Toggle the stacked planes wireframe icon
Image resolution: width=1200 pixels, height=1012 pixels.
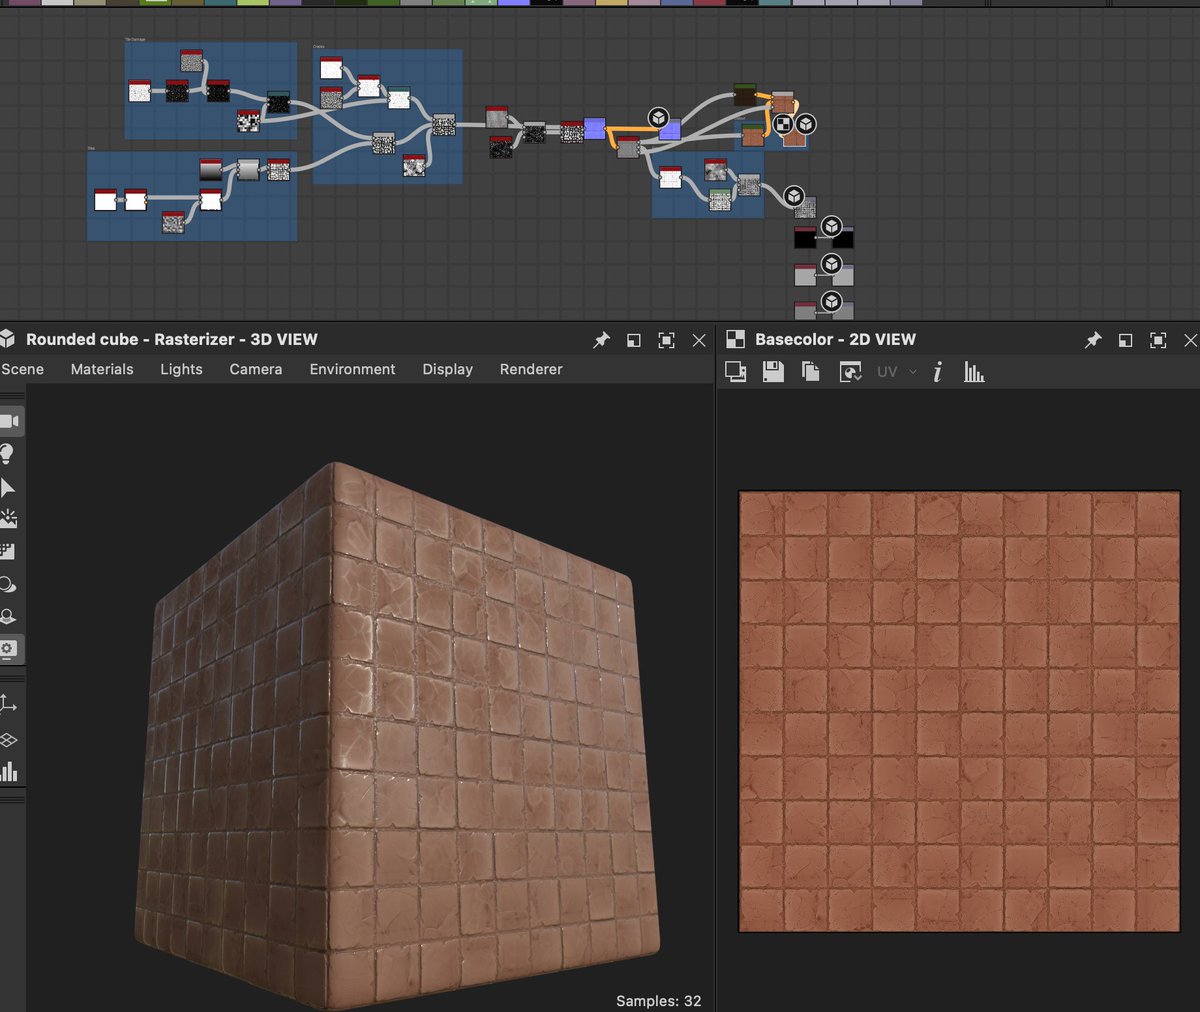[8, 740]
